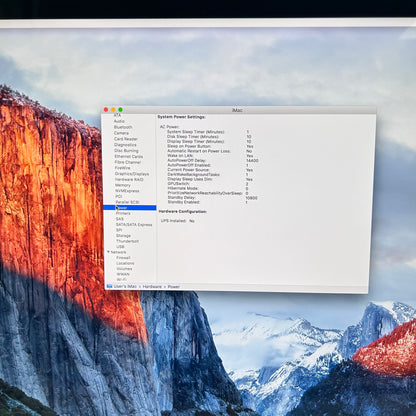Open the SAS hardware entry
The height and width of the screenshot is (416, 416).
tap(119, 219)
